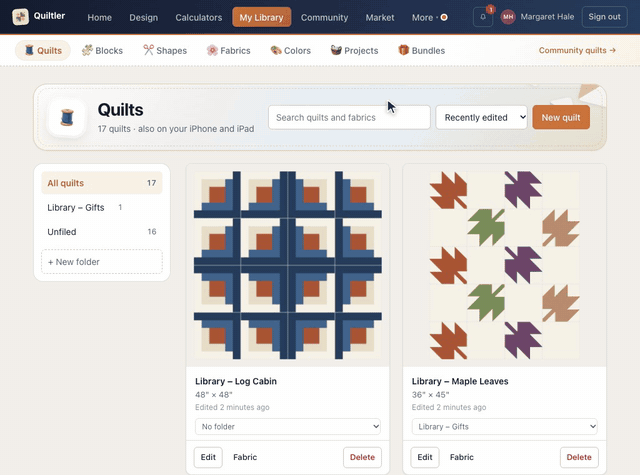Open the Maple Leaves quilt thumbnail

[x=504, y=265]
